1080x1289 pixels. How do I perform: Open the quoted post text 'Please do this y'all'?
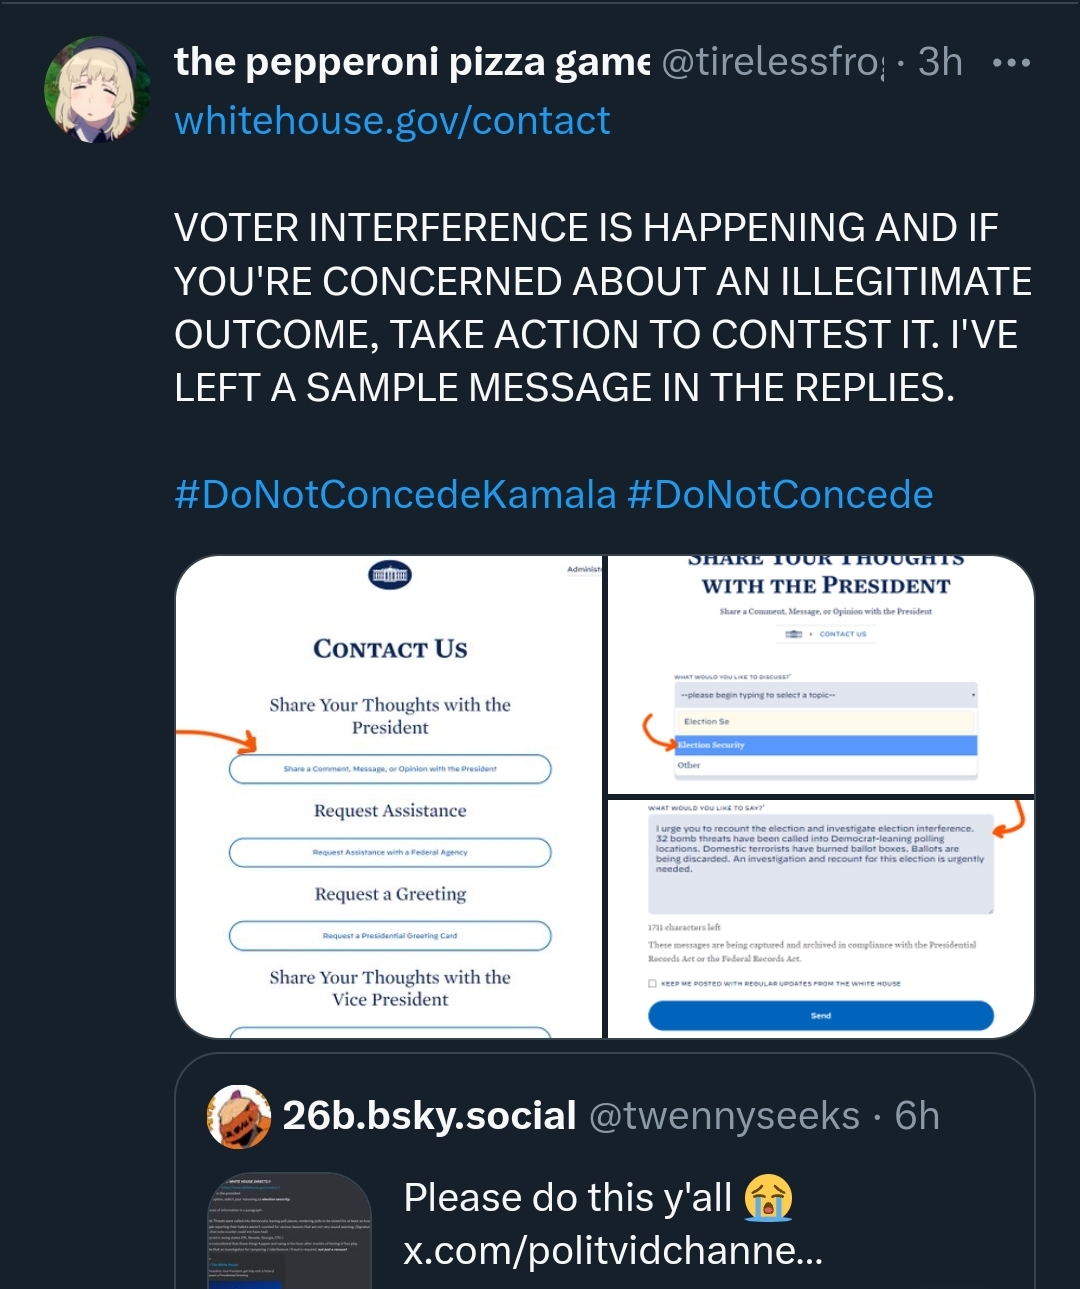coord(567,1198)
